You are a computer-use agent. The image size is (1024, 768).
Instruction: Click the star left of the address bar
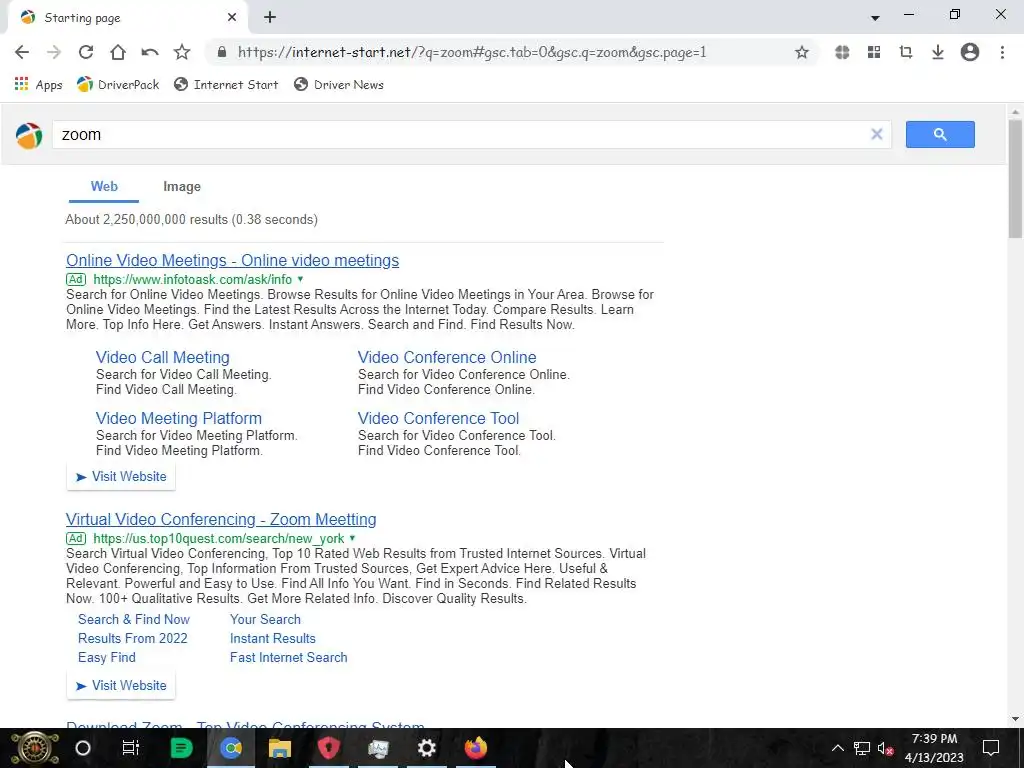[x=182, y=52]
